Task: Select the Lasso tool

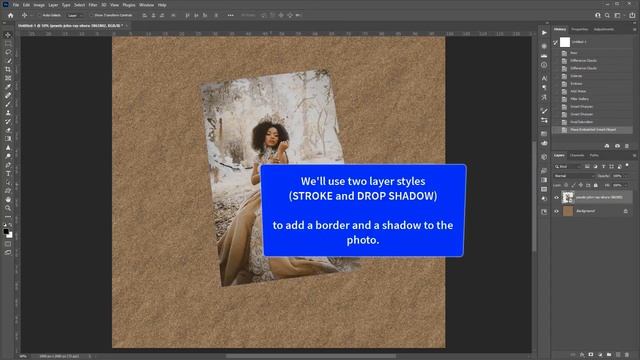Action: point(8,52)
